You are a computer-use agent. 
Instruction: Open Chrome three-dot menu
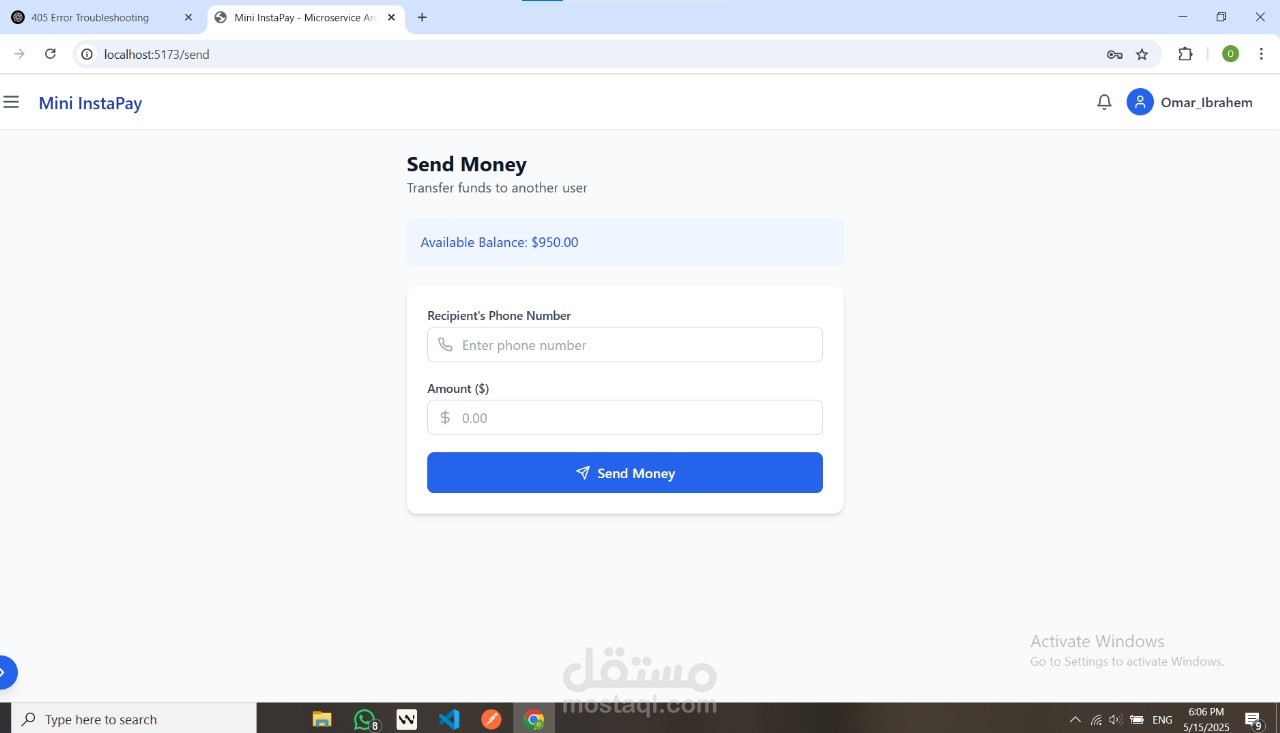click(x=1261, y=54)
